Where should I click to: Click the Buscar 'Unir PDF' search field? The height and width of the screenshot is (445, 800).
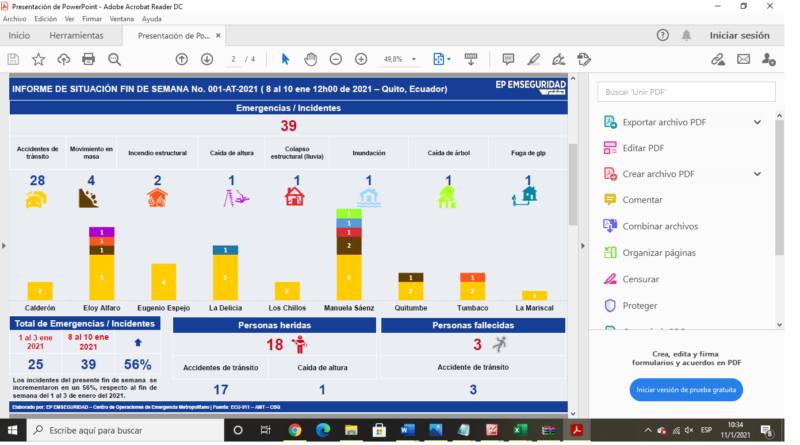(x=686, y=92)
